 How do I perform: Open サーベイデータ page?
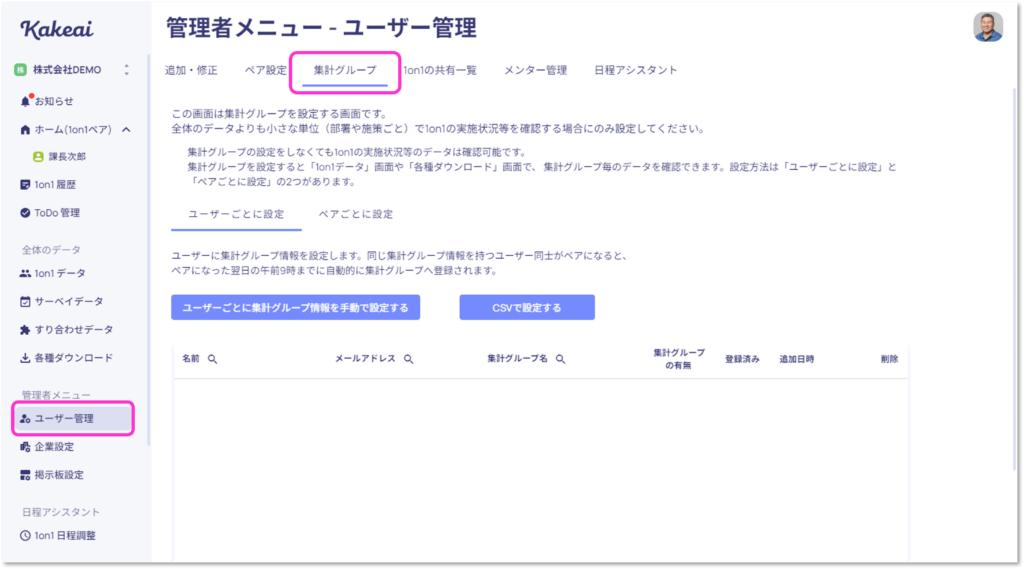69,302
